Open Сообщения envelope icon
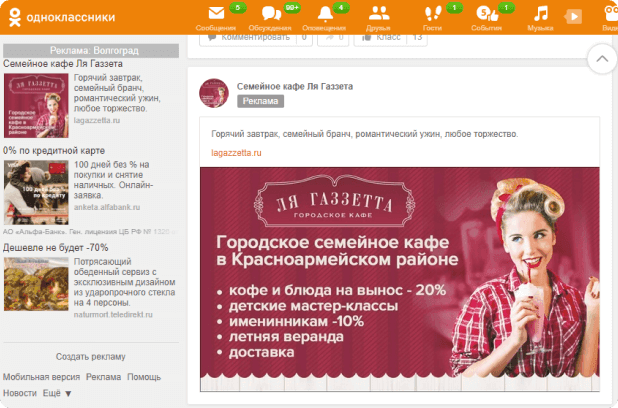Screen dimensions: 618x408 pyautogui.click(x=216, y=13)
